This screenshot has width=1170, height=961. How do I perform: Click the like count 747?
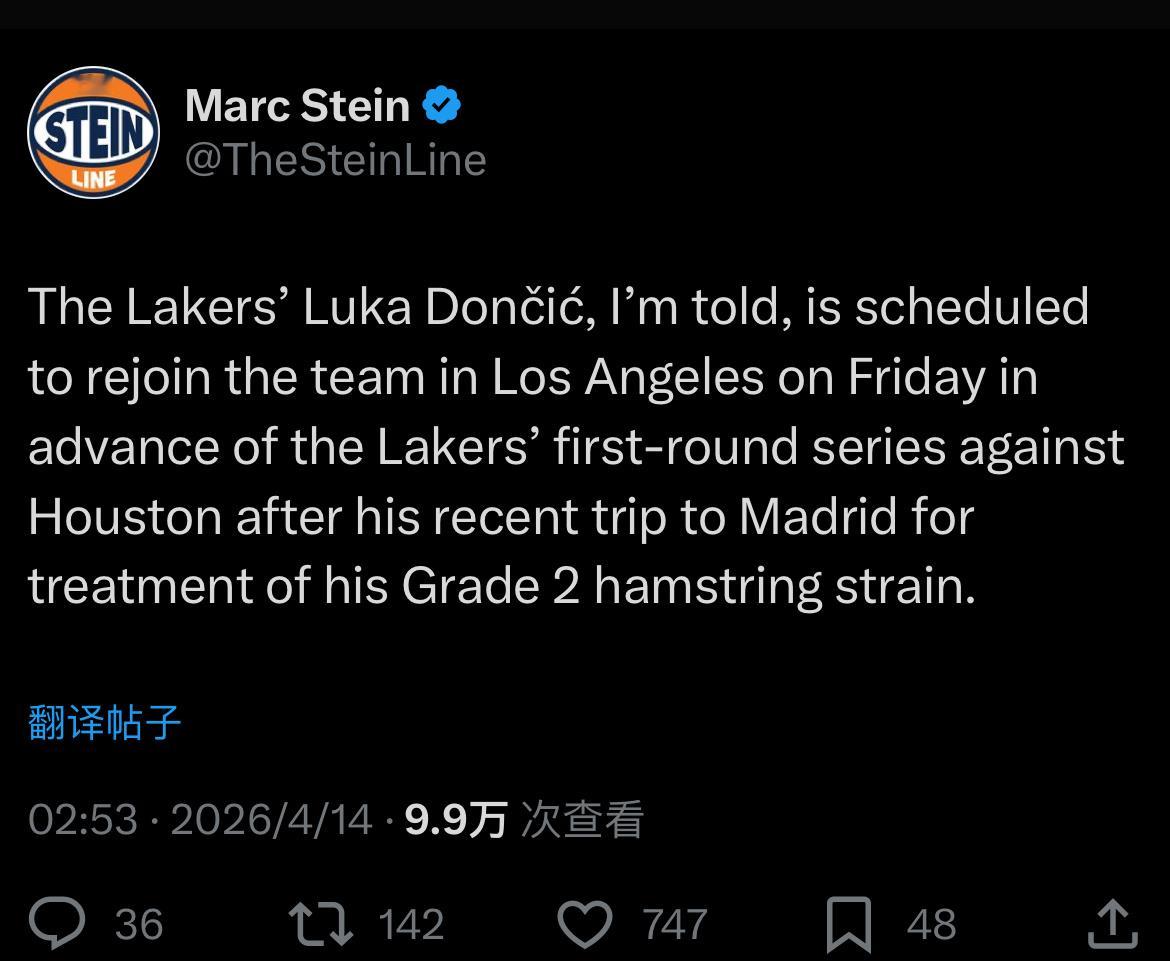point(675,924)
